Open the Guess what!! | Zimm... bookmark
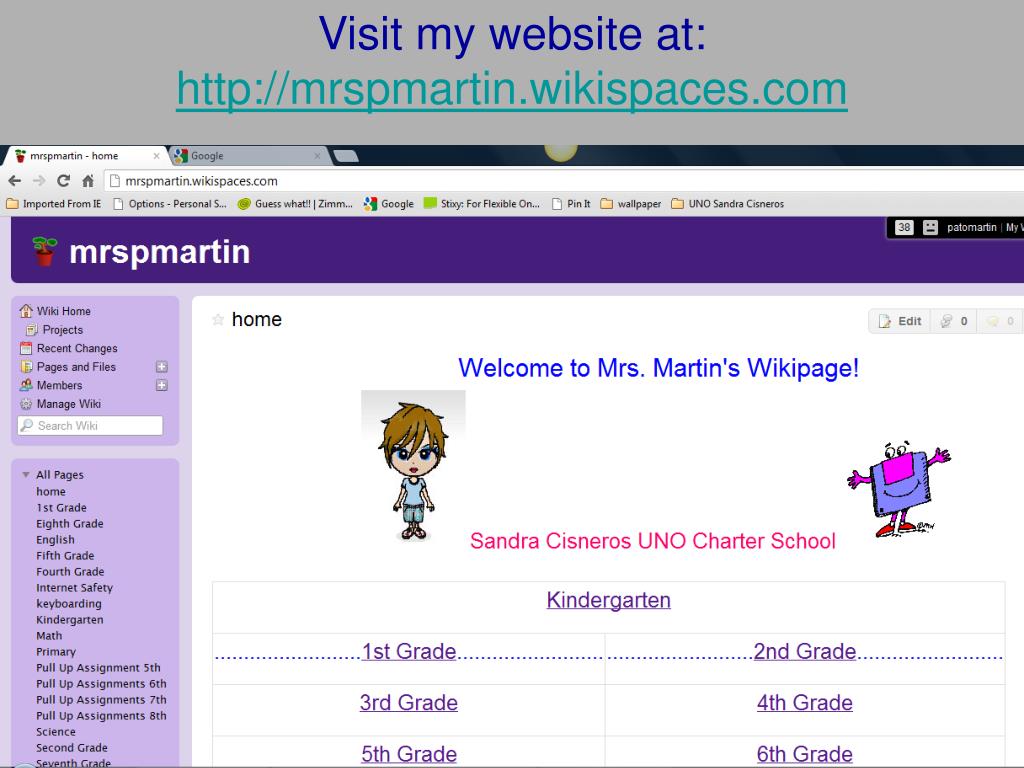The width and height of the screenshot is (1024, 768). click(295, 204)
